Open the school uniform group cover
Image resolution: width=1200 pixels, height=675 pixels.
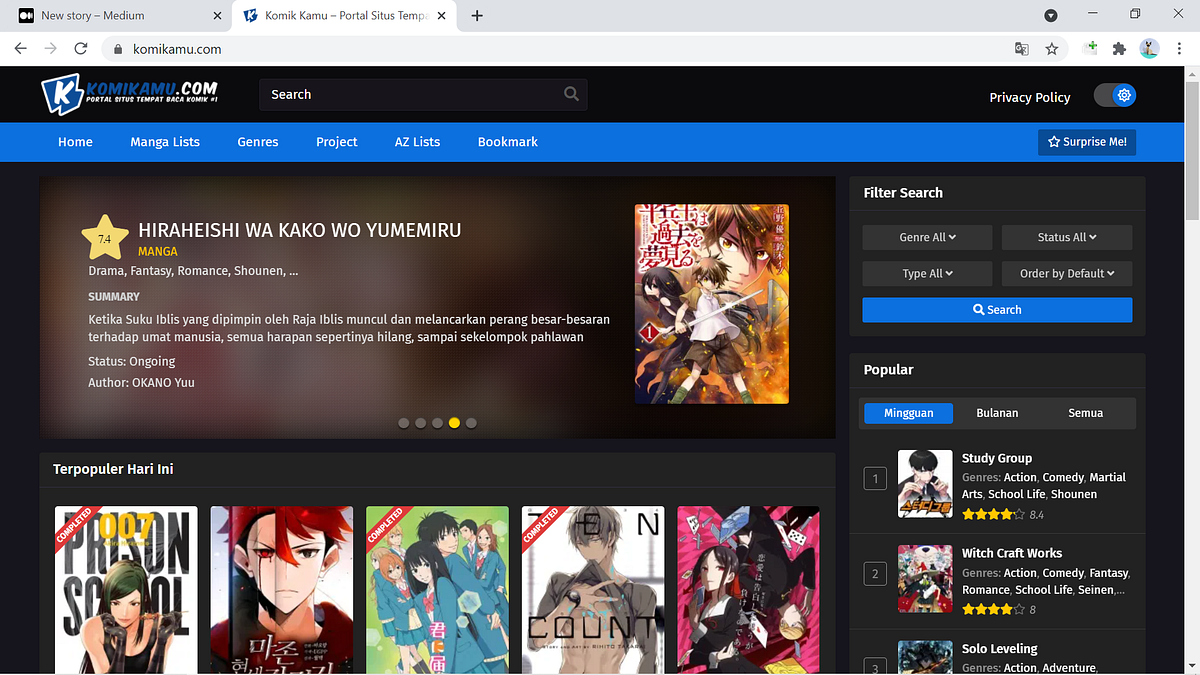pyautogui.click(x=437, y=589)
